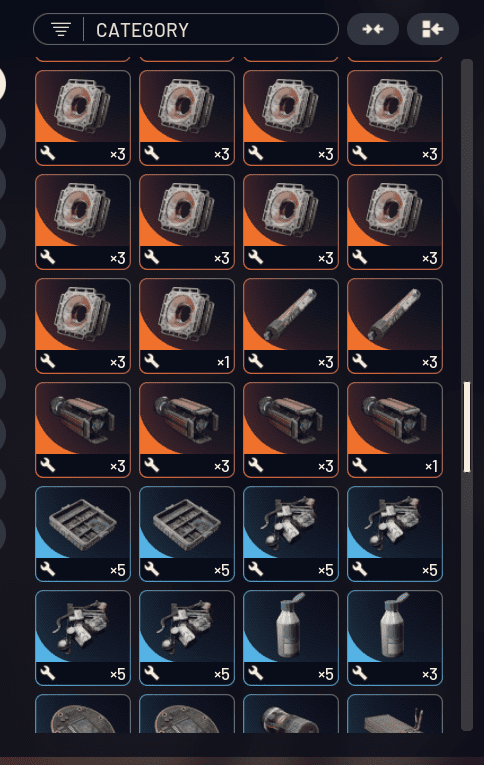Click wrench icon on second orange rod
This screenshot has height=765, width=484.
[360, 362]
